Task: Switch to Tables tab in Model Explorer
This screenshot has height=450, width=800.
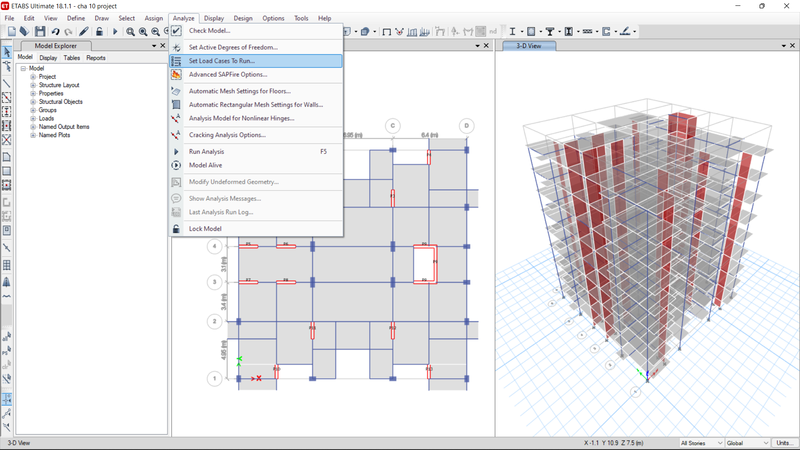Action: coord(71,58)
